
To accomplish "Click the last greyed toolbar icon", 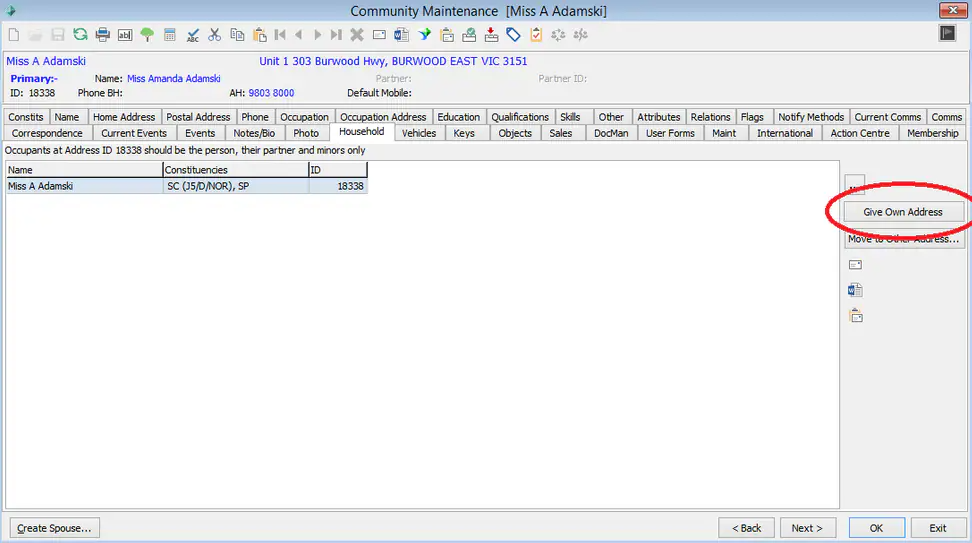I will [x=580, y=35].
